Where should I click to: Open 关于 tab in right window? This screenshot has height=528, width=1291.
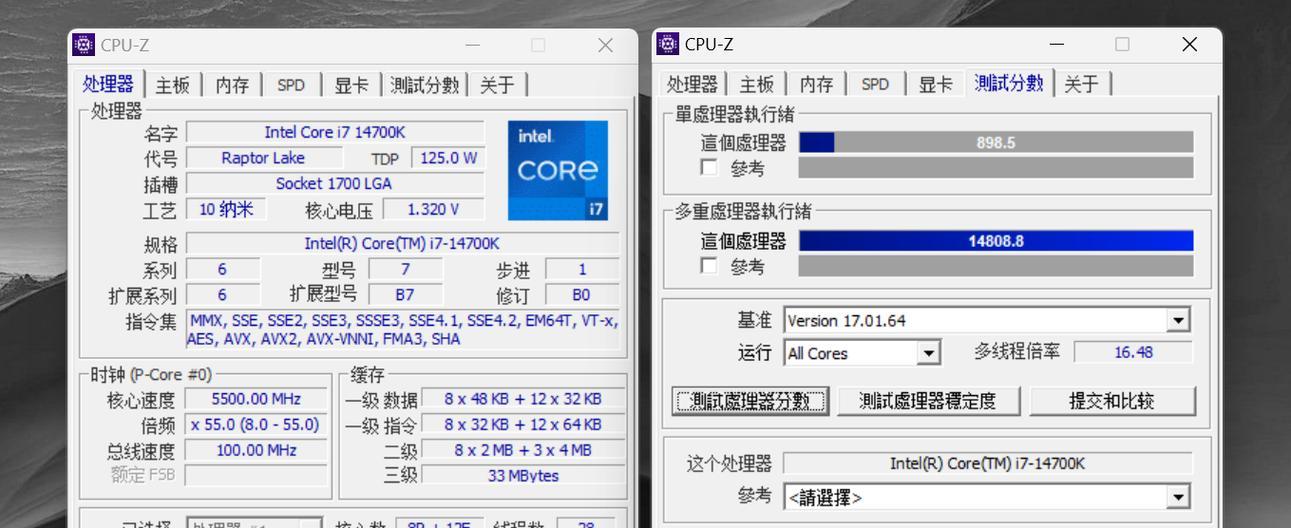pyautogui.click(x=1081, y=84)
